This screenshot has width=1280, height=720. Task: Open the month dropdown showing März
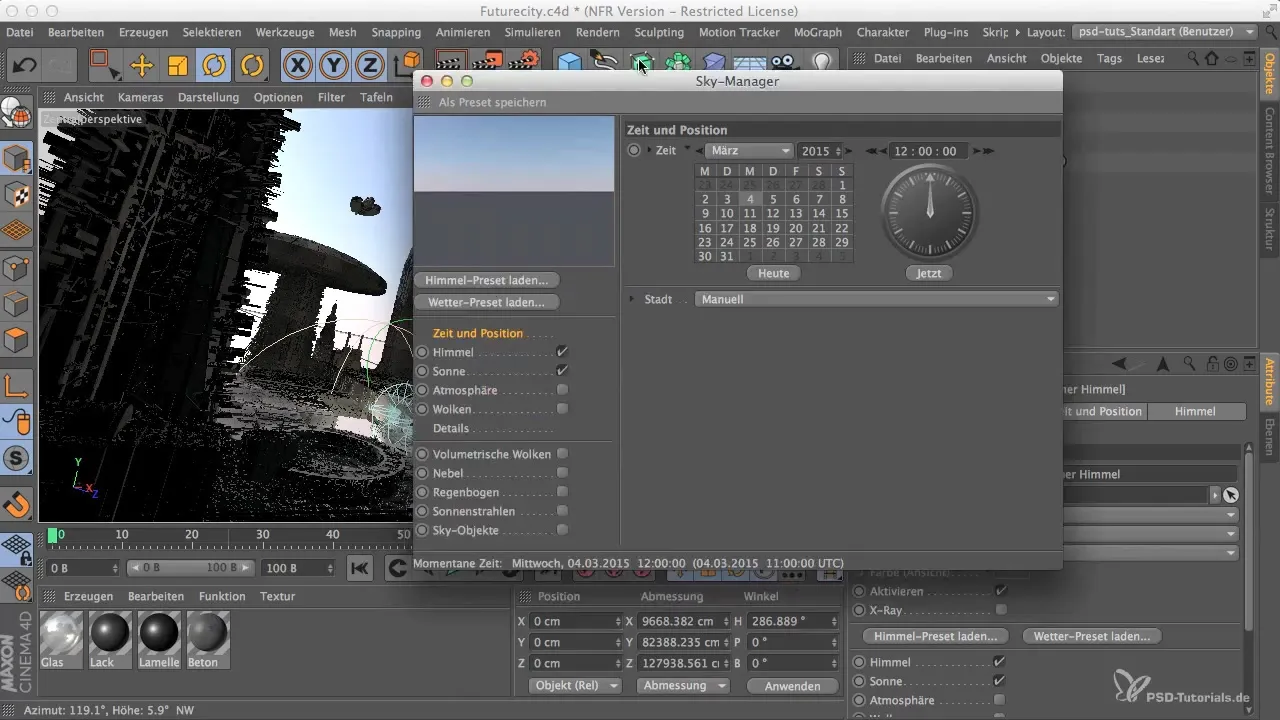[748, 151]
